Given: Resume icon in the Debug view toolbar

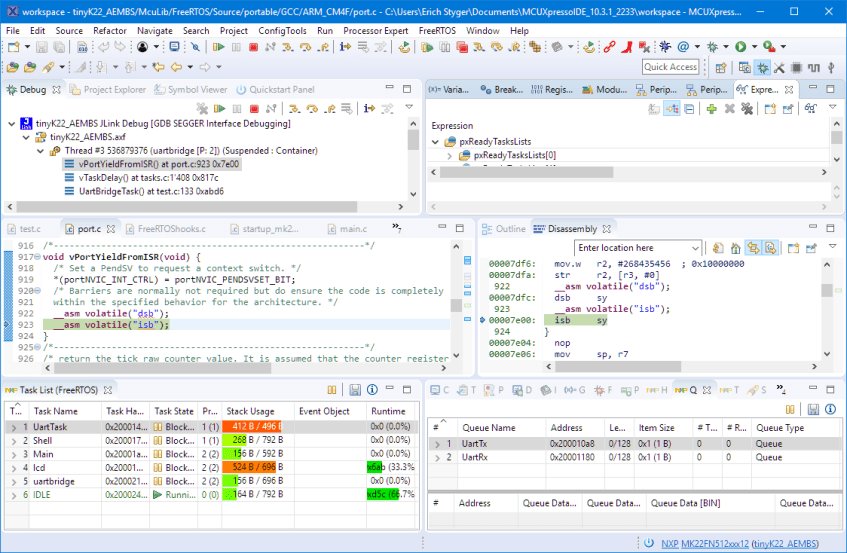Looking at the screenshot, I should point(219,109).
